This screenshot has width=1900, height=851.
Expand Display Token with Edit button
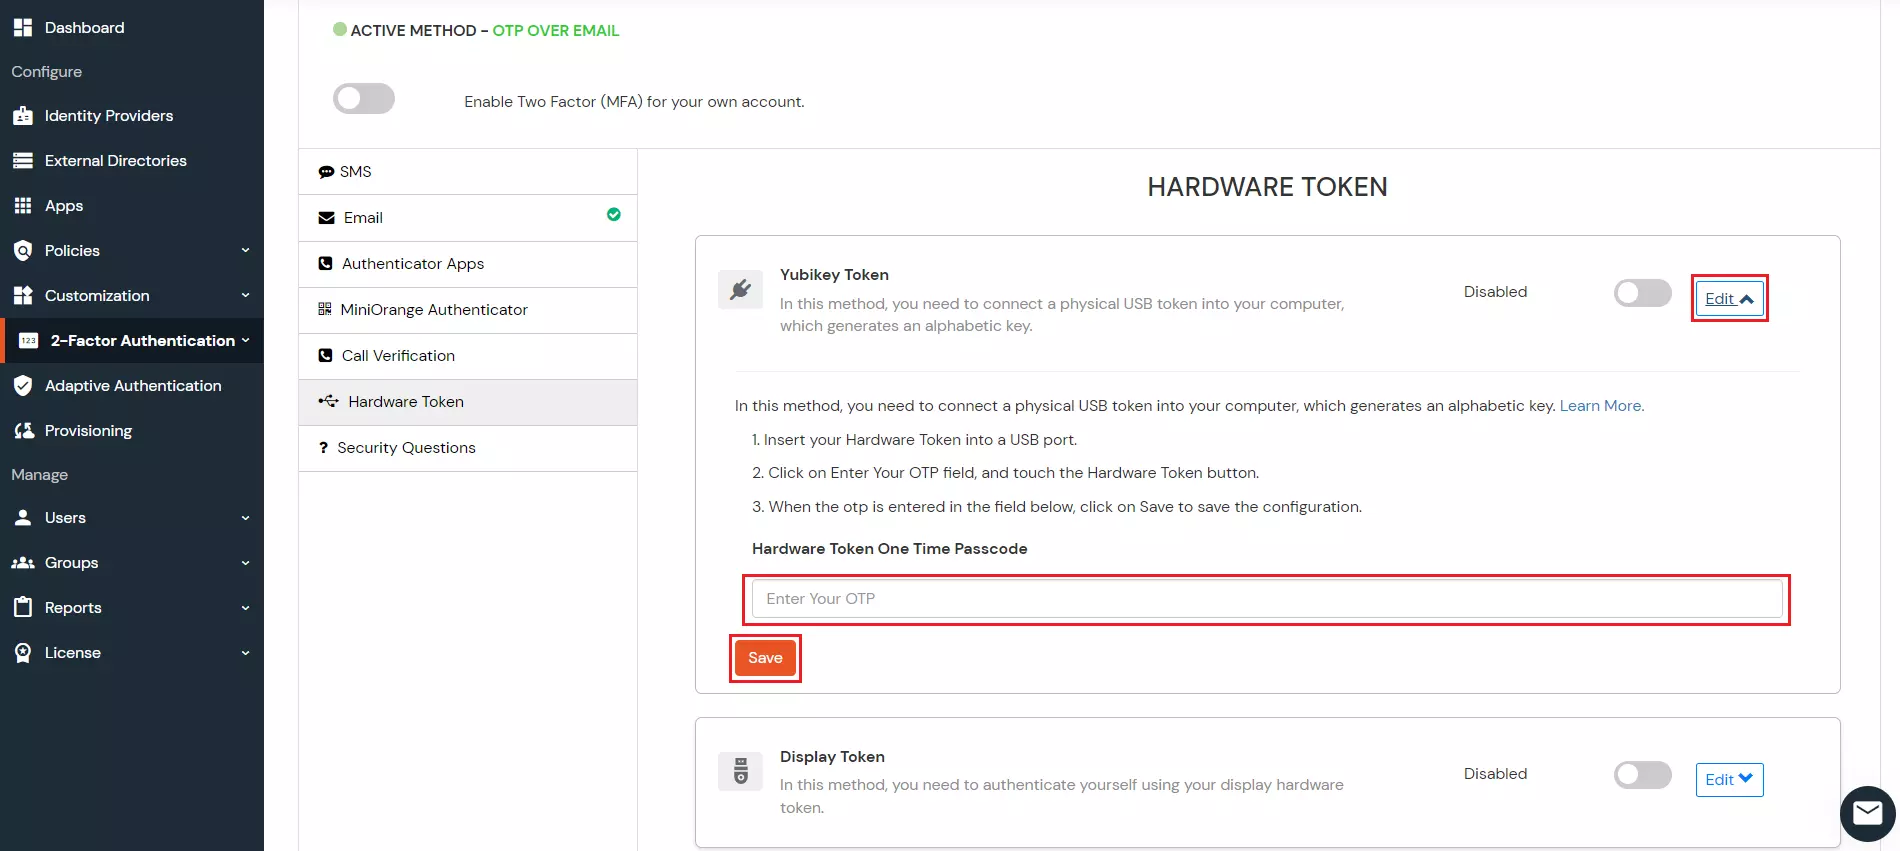click(x=1729, y=780)
